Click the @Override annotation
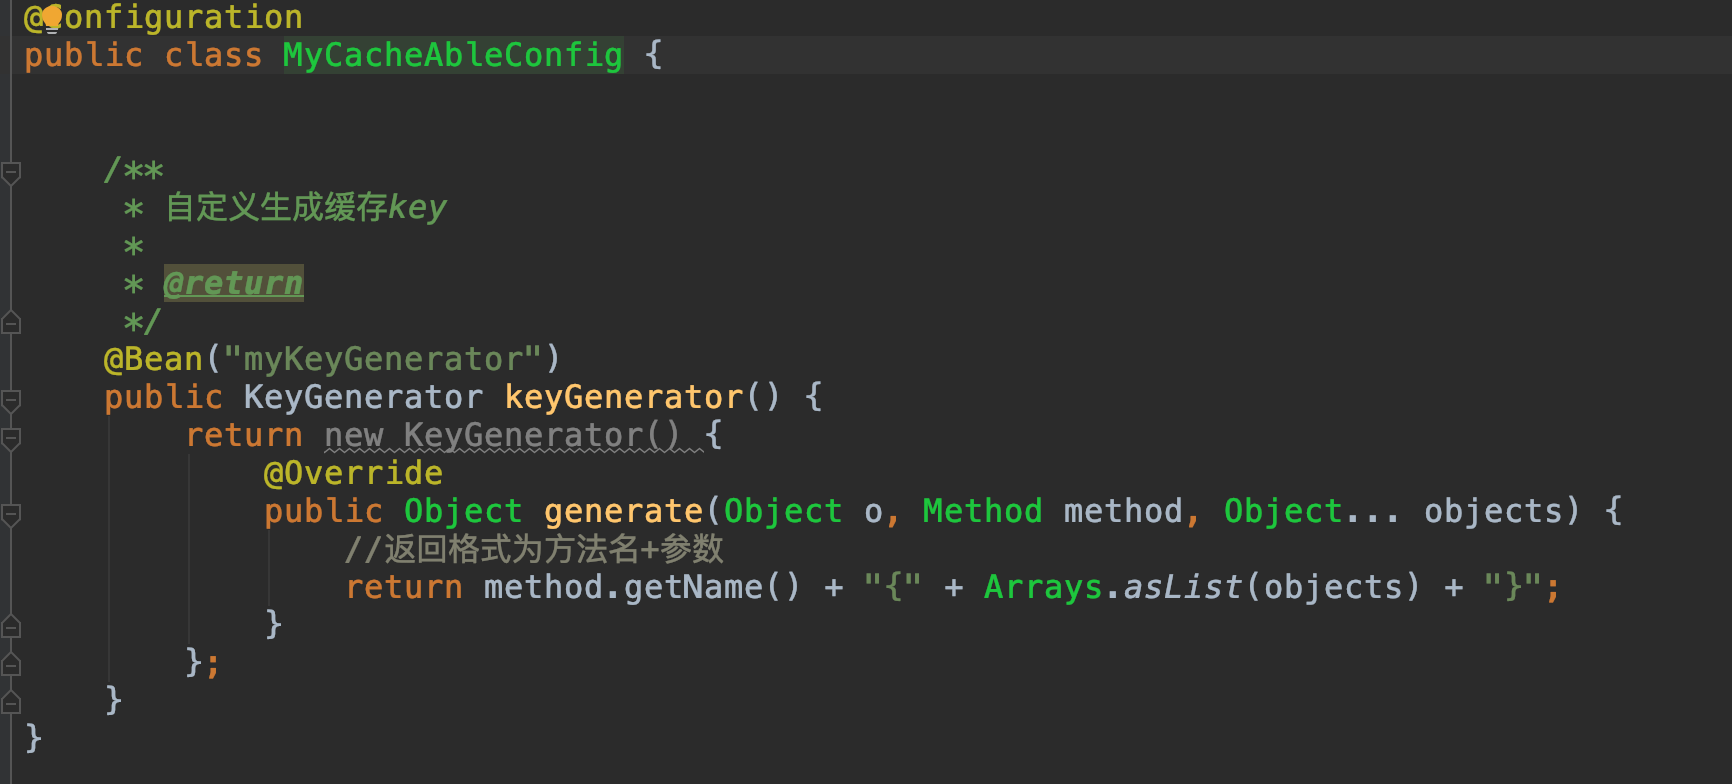This screenshot has width=1732, height=784. [x=352, y=473]
